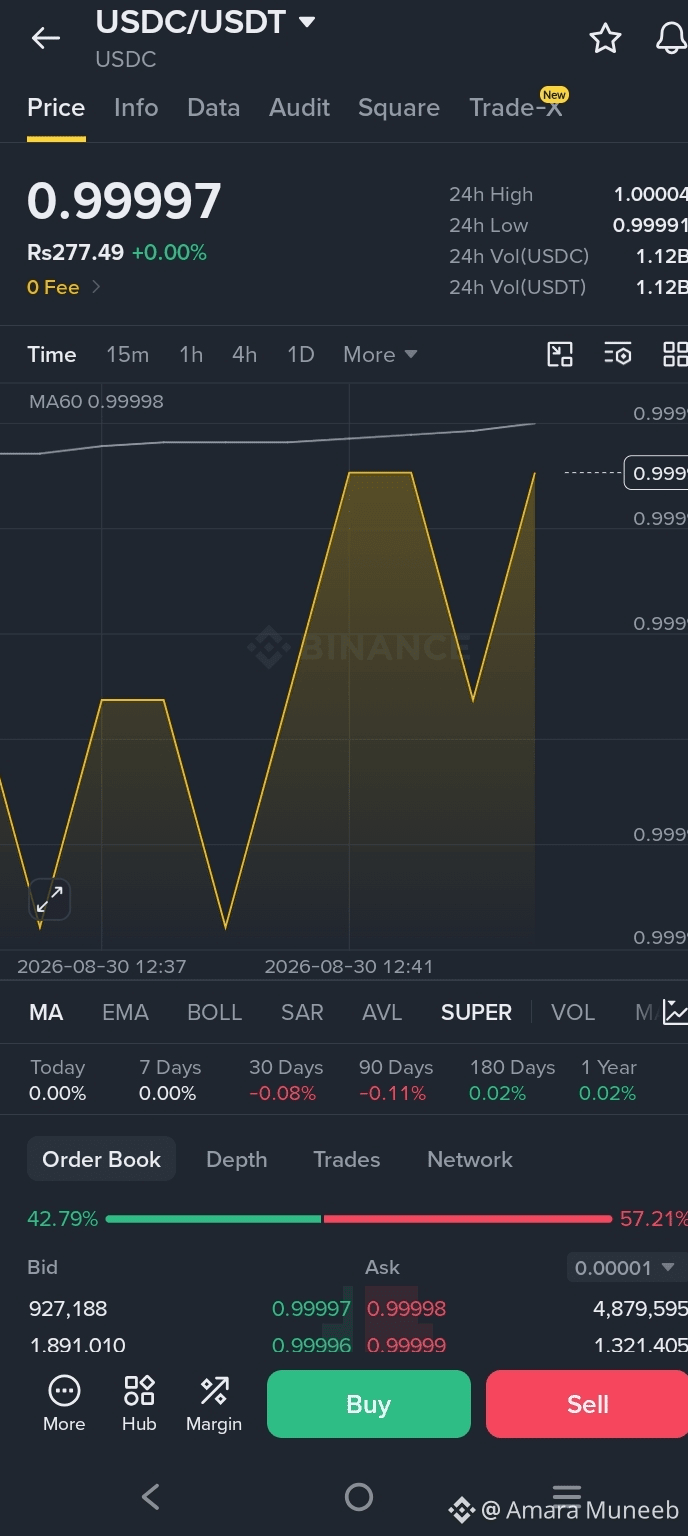This screenshot has width=688, height=1536.
Task: Switch to the Audit tab
Action: pyautogui.click(x=299, y=107)
